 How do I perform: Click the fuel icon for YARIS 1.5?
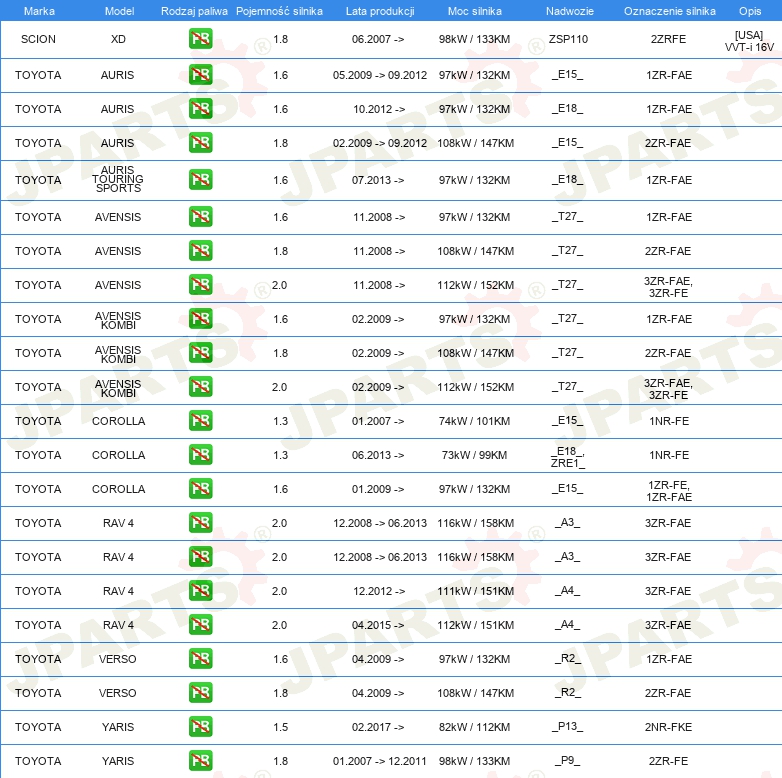[200, 727]
